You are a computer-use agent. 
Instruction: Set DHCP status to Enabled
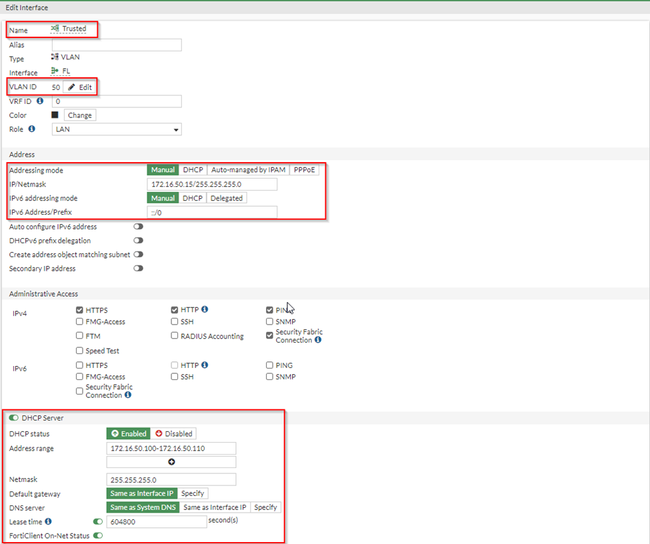[x=129, y=434]
